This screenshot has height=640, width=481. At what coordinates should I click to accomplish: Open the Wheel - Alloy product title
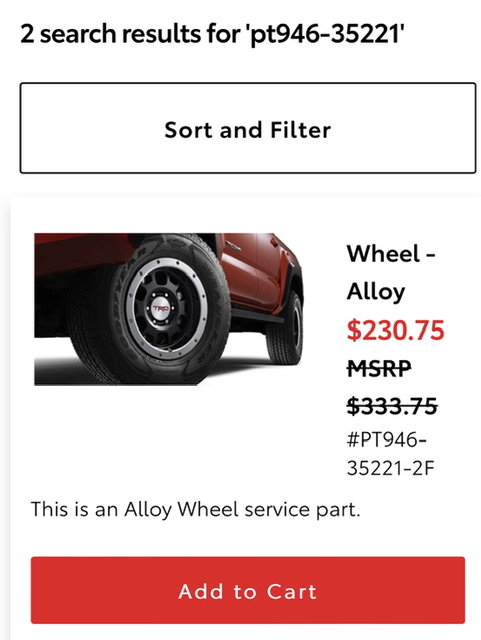pyautogui.click(x=391, y=272)
